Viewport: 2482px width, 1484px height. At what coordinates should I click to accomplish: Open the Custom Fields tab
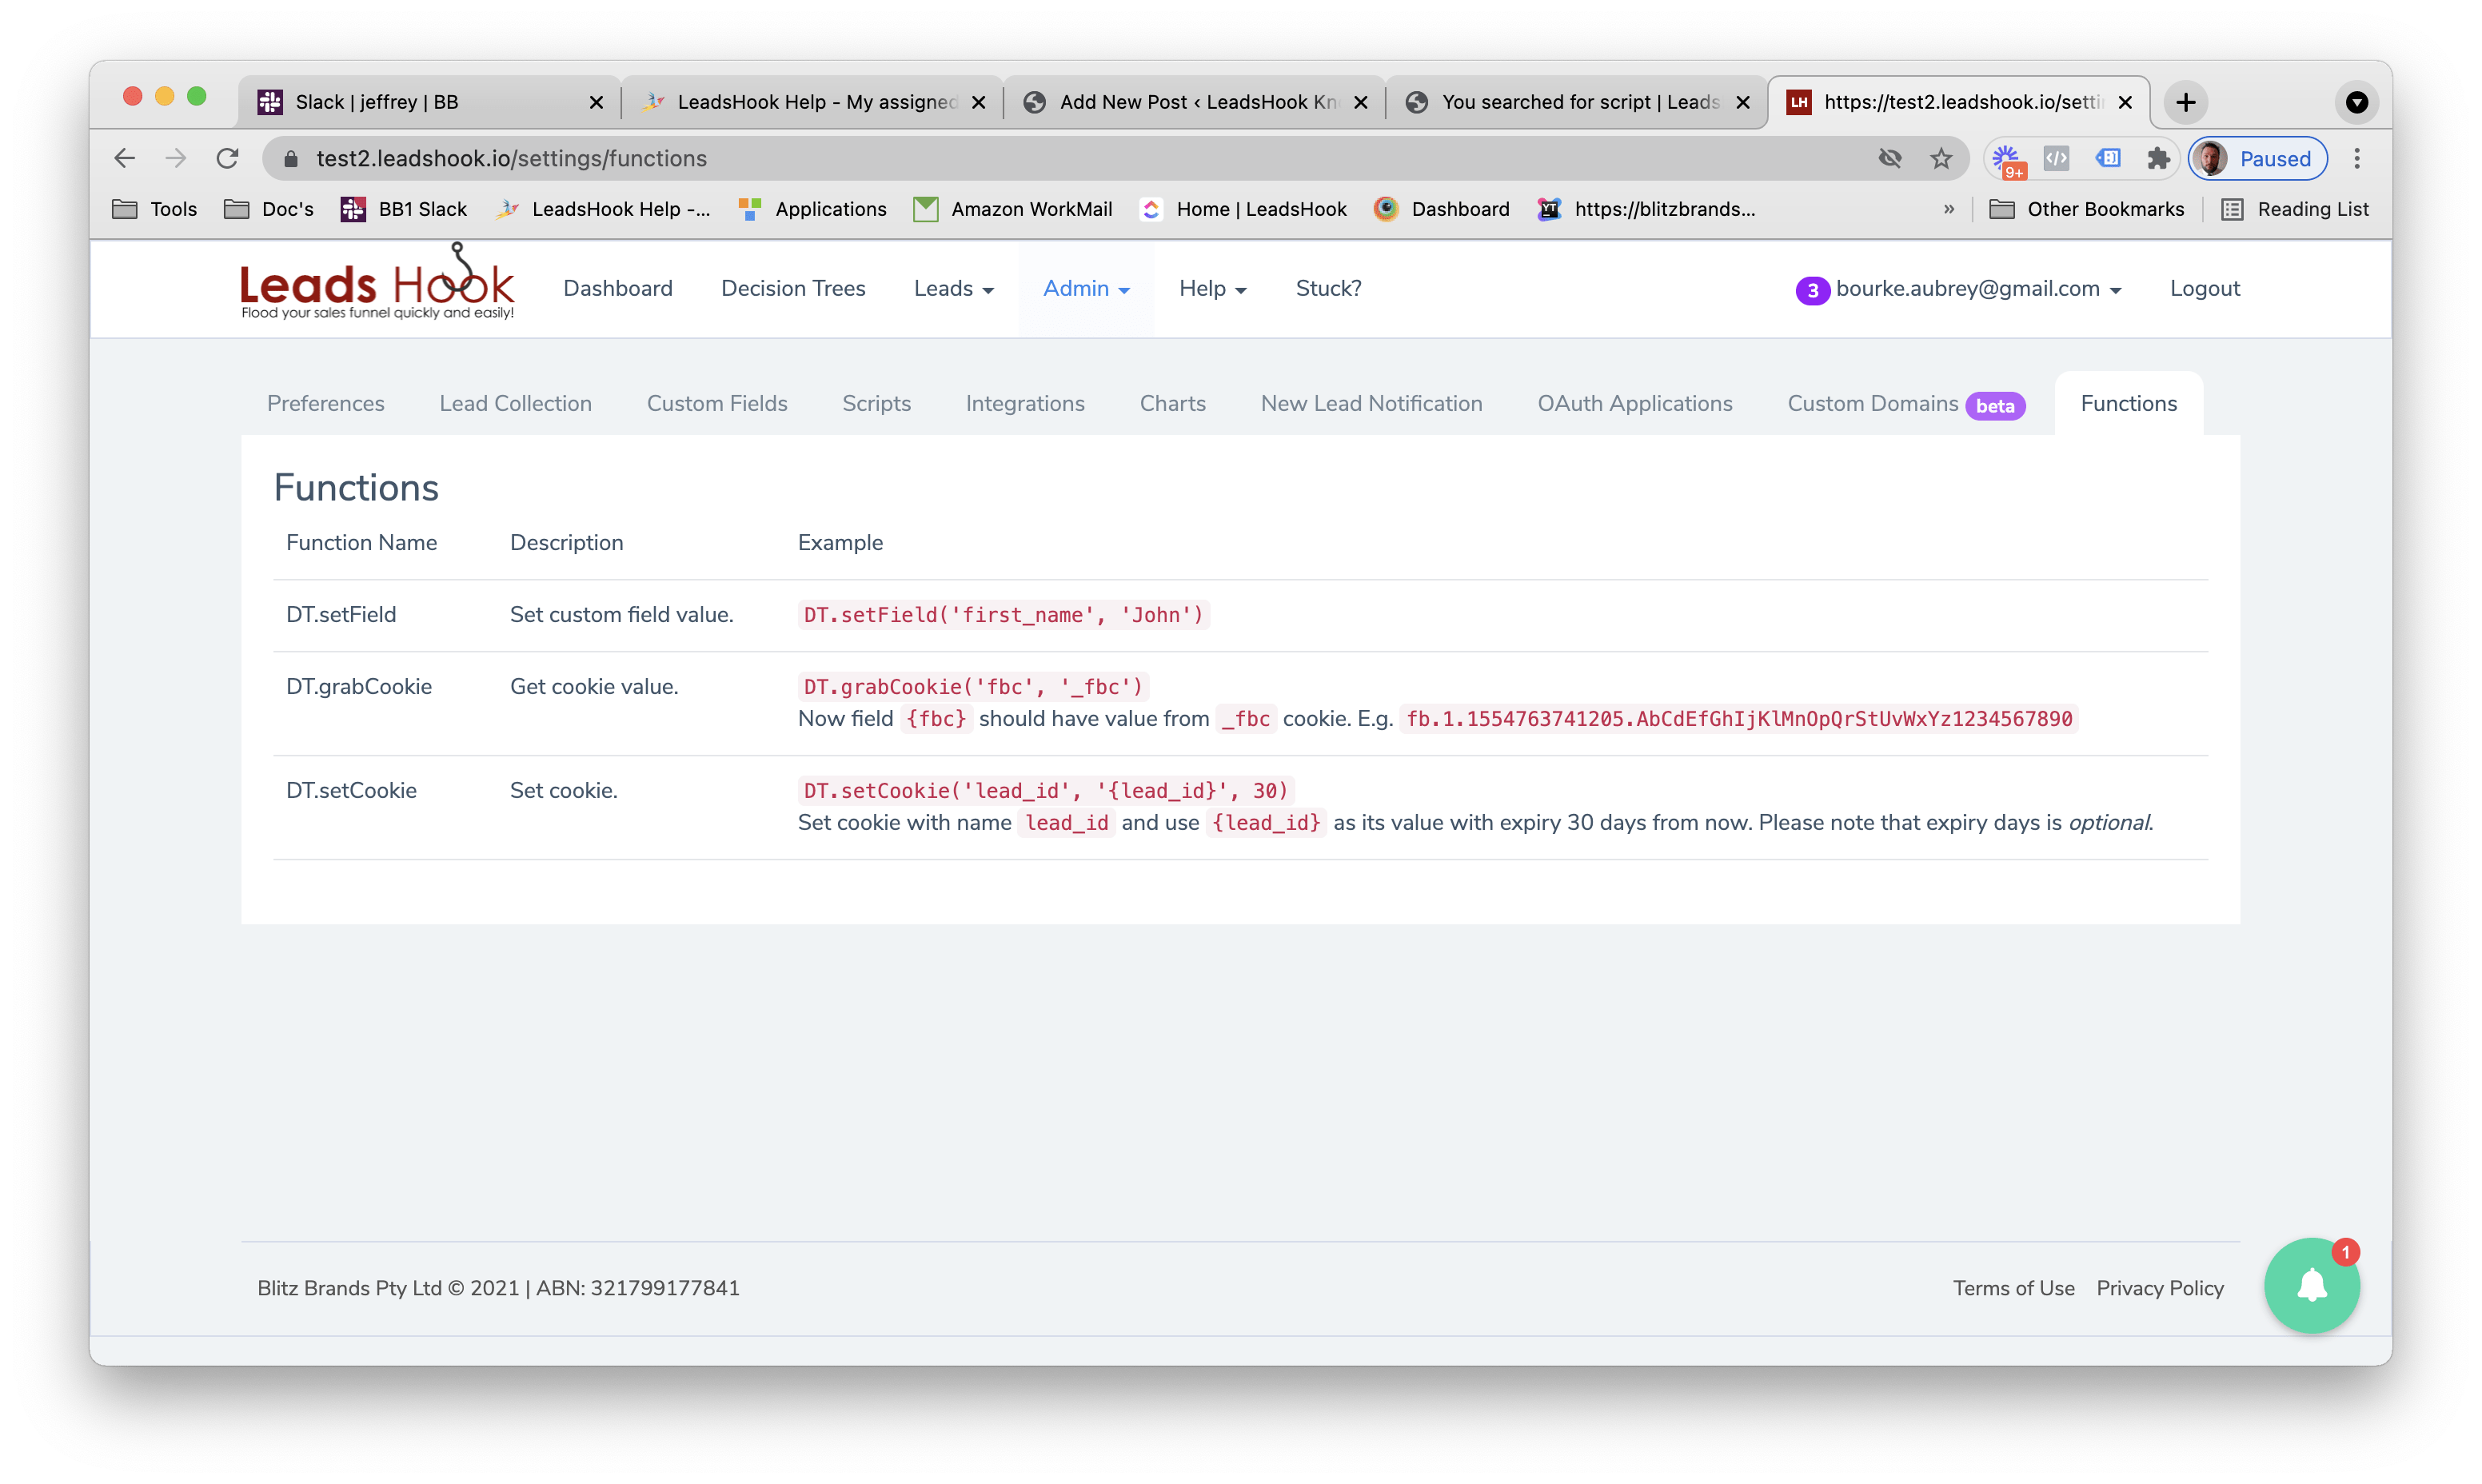717,403
